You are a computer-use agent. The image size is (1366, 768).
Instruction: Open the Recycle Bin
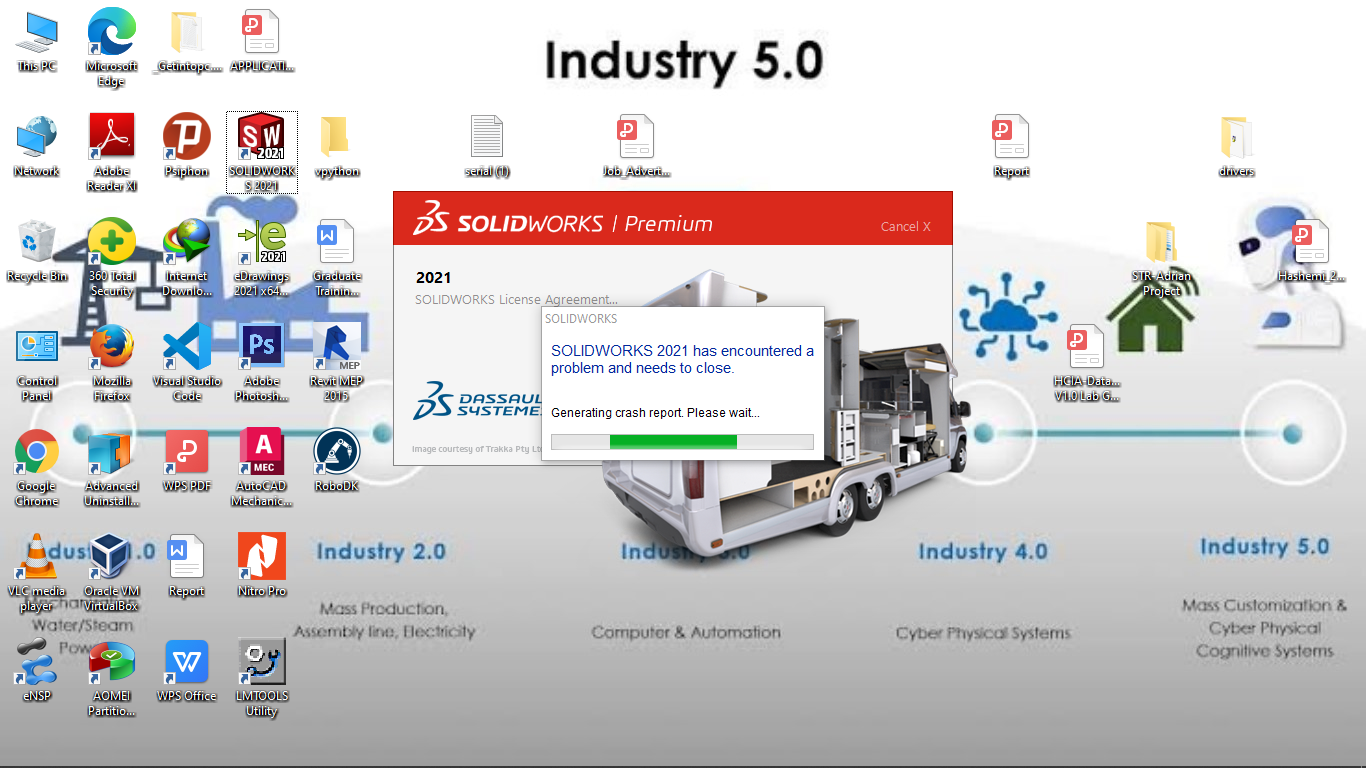click(x=37, y=252)
